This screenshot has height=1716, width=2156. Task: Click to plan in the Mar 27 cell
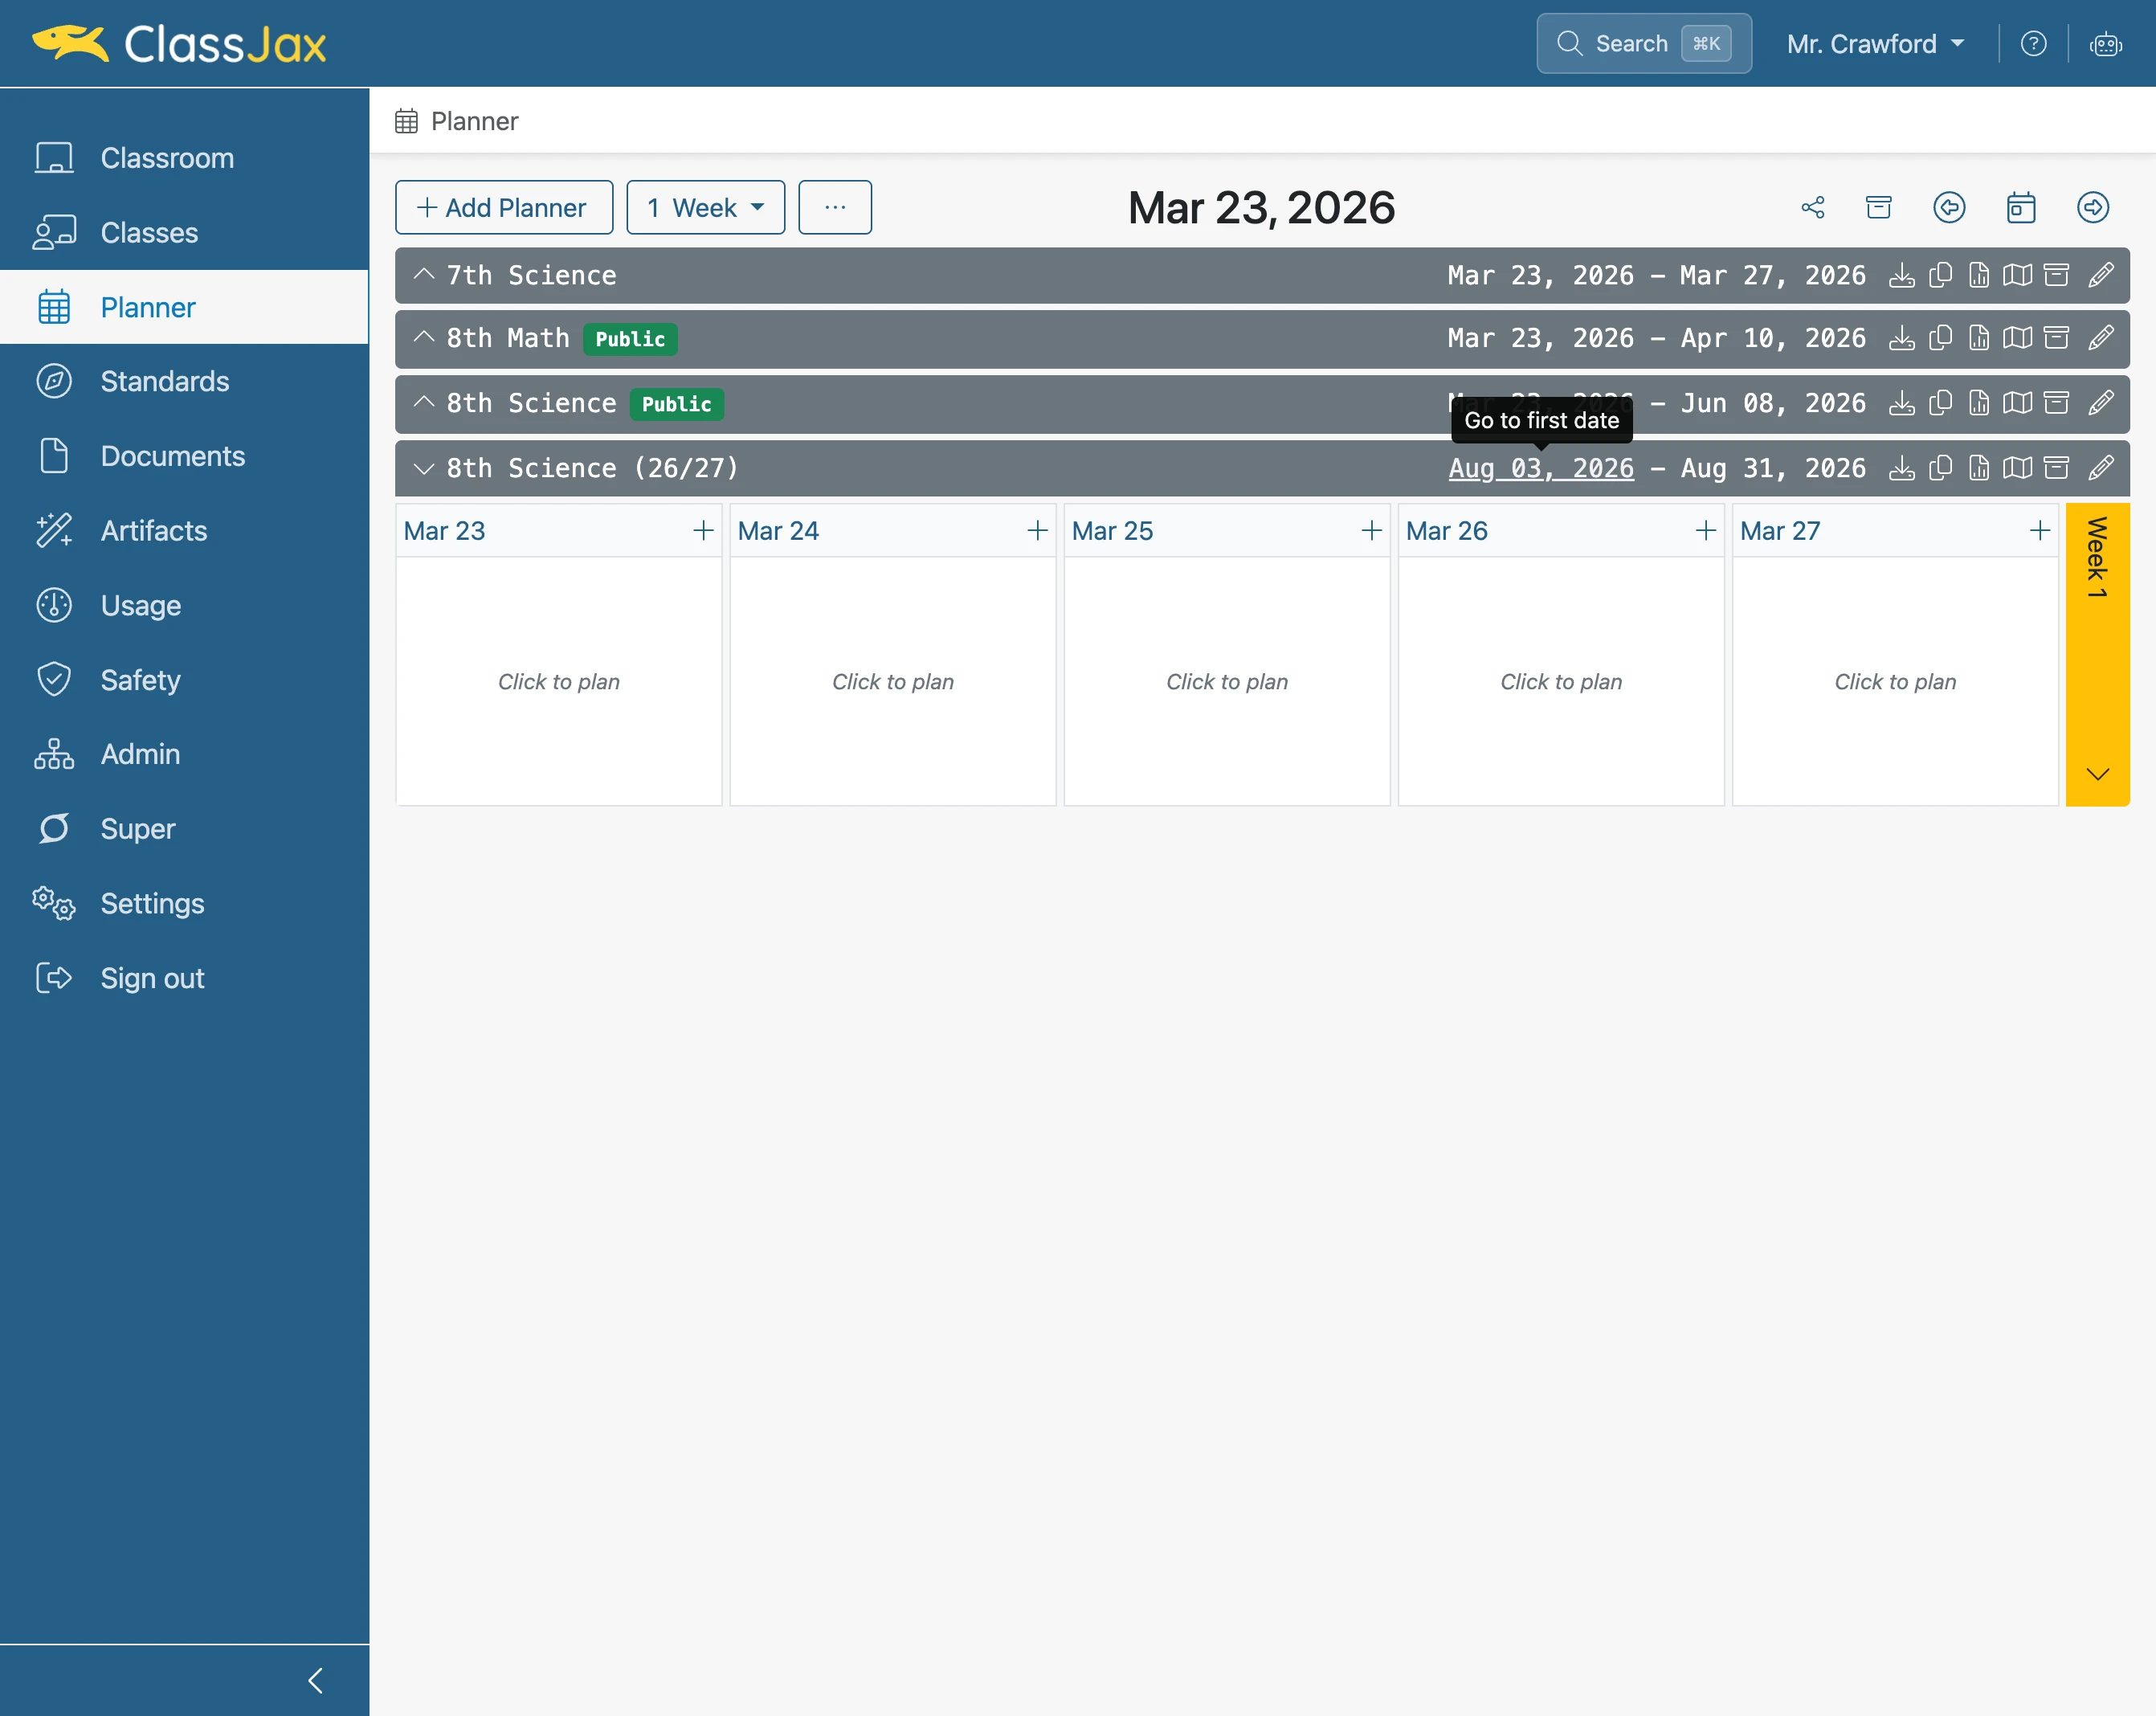point(1895,682)
